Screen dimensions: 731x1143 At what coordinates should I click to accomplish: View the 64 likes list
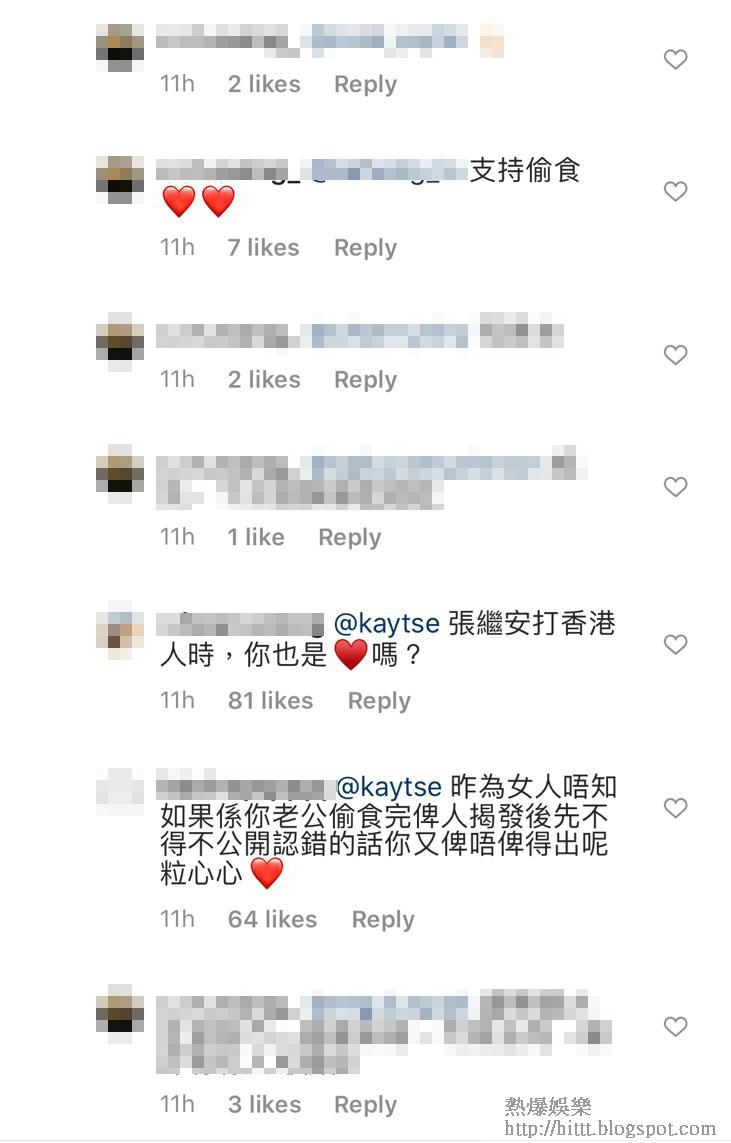(x=272, y=919)
